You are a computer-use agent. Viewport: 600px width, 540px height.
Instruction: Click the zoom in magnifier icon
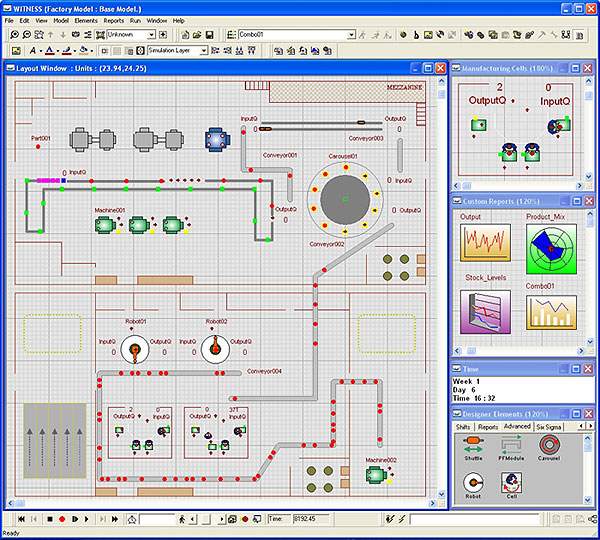coord(14,35)
